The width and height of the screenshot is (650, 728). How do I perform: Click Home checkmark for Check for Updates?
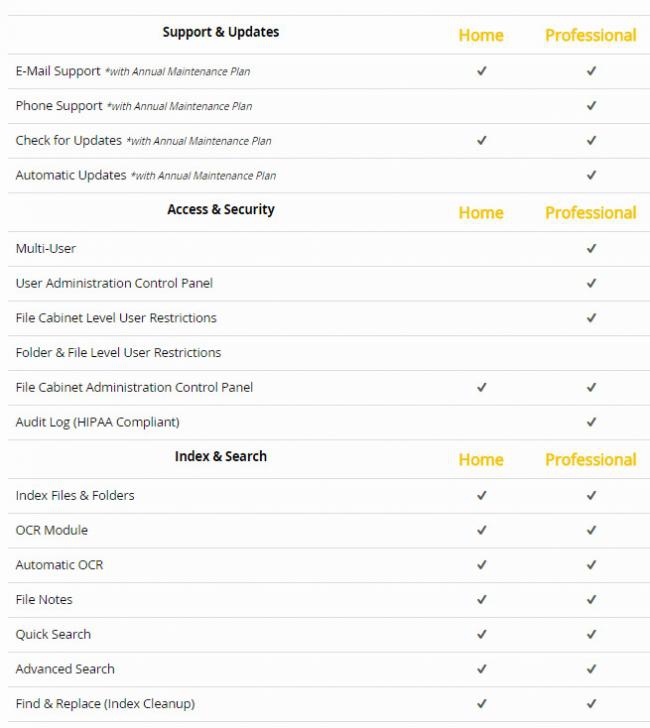tap(481, 141)
